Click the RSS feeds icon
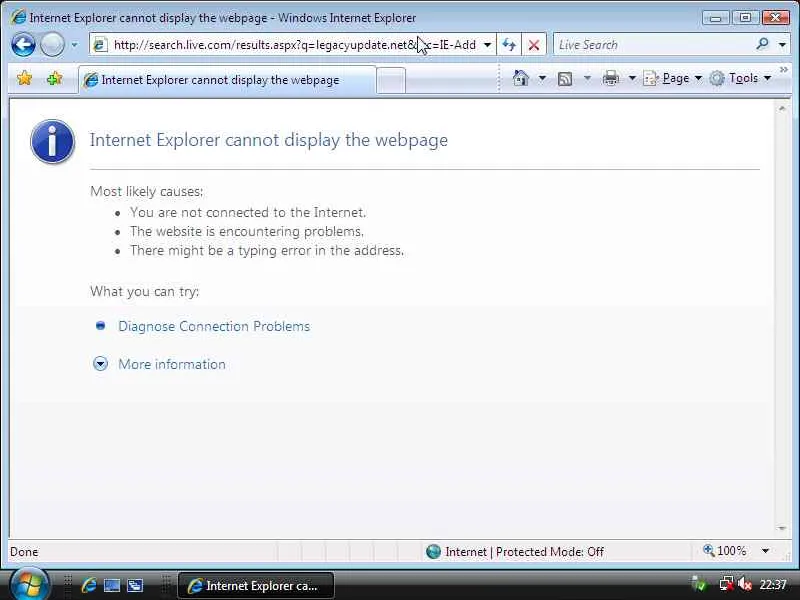The width and height of the screenshot is (800, 600). [565, 79]
